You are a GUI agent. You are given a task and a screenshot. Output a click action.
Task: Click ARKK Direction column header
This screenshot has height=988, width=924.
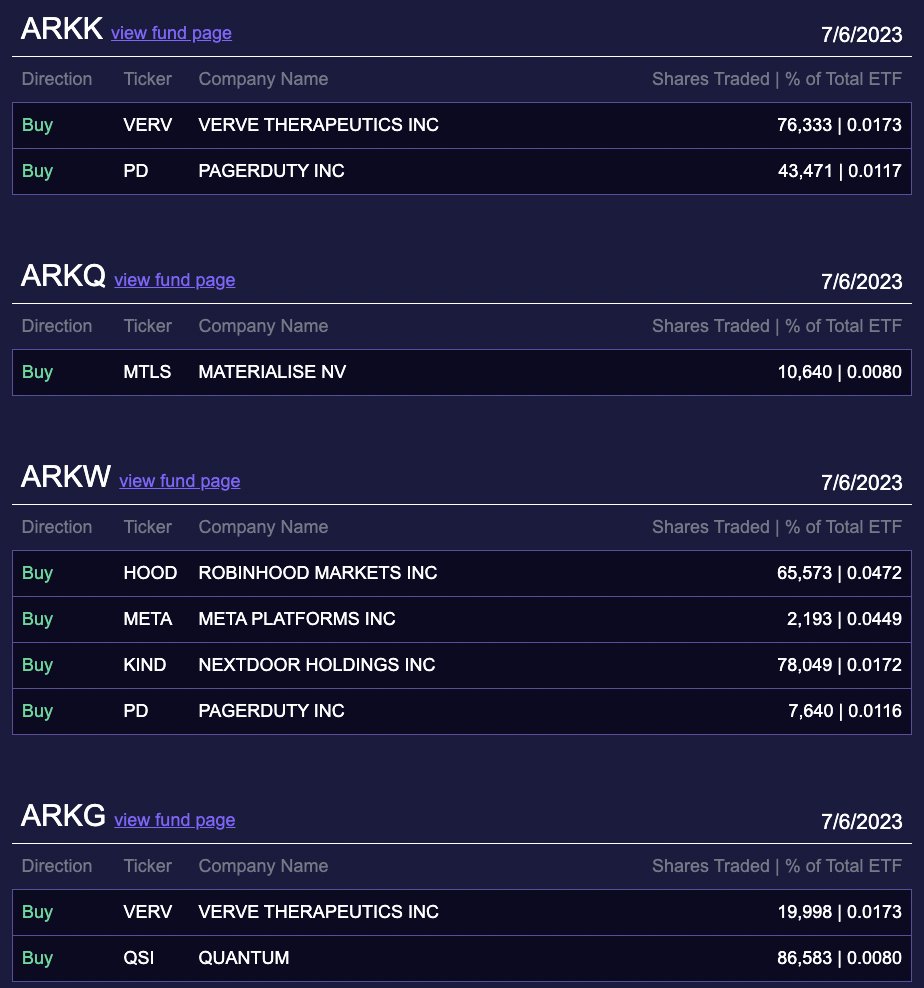point(57,79)
